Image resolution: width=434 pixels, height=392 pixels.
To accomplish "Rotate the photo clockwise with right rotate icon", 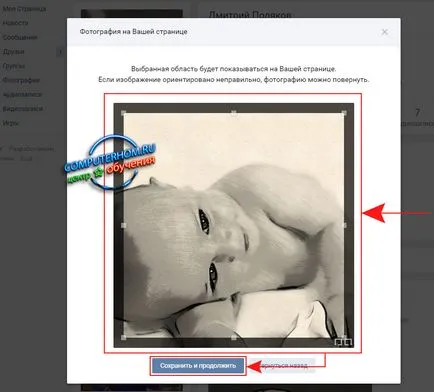I will pyautogui.click(x=348, y=342).
